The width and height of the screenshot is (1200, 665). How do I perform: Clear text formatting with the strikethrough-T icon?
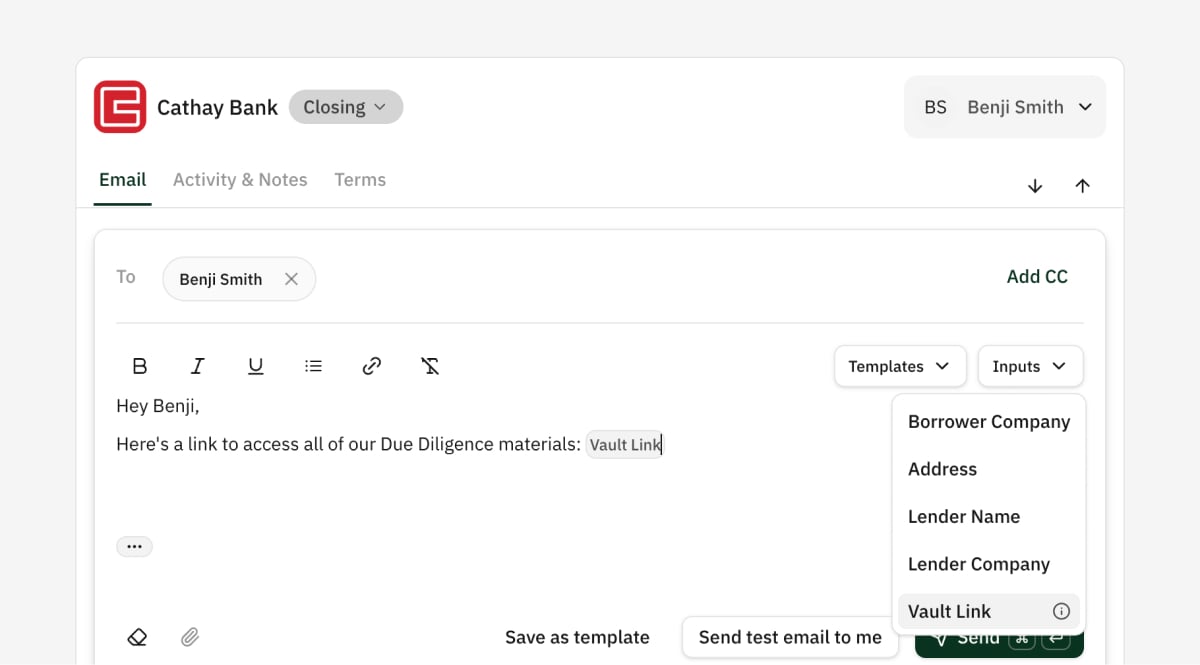(430, 366)
